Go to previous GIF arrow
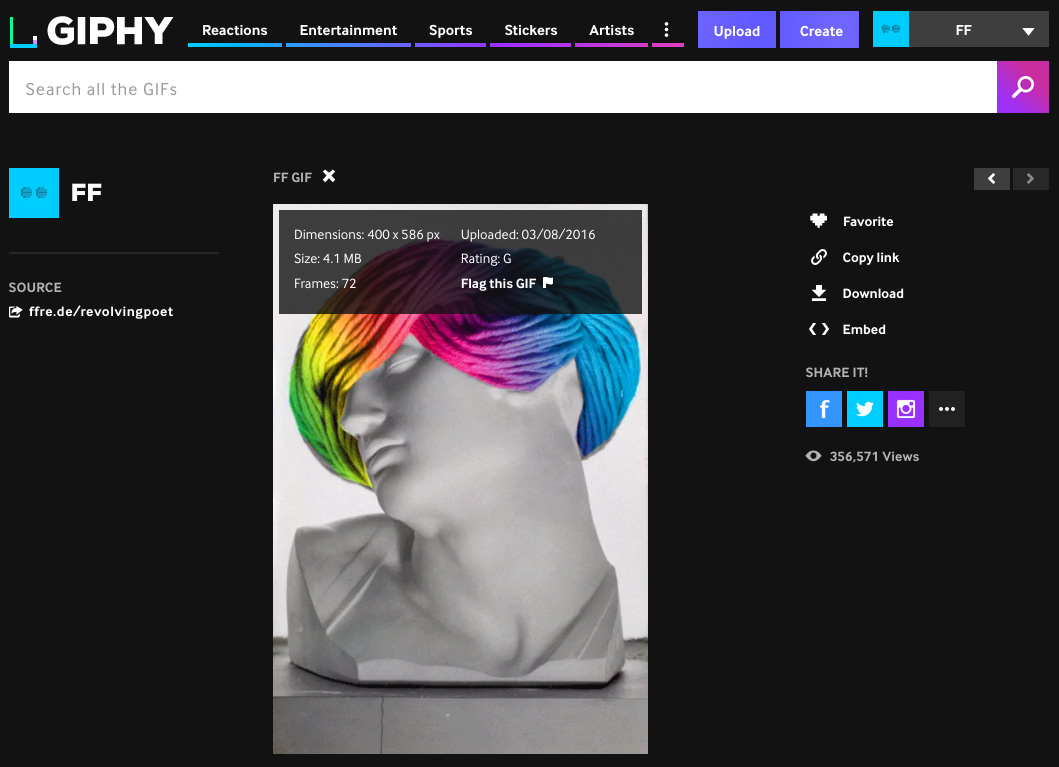 click(x=991, y=178)
